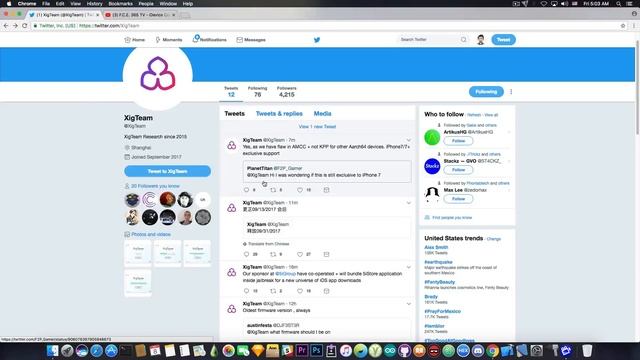
Task: Open Finder from the dock
Action: [52, 351]
